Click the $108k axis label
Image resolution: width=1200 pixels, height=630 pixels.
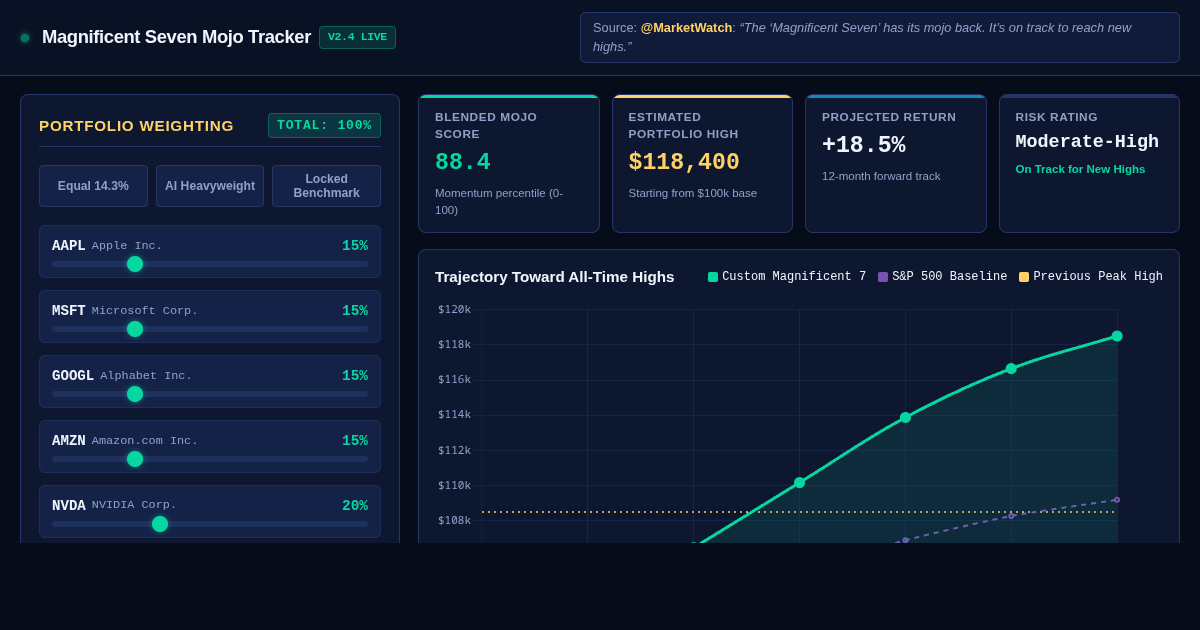click(x=454, y=520)
